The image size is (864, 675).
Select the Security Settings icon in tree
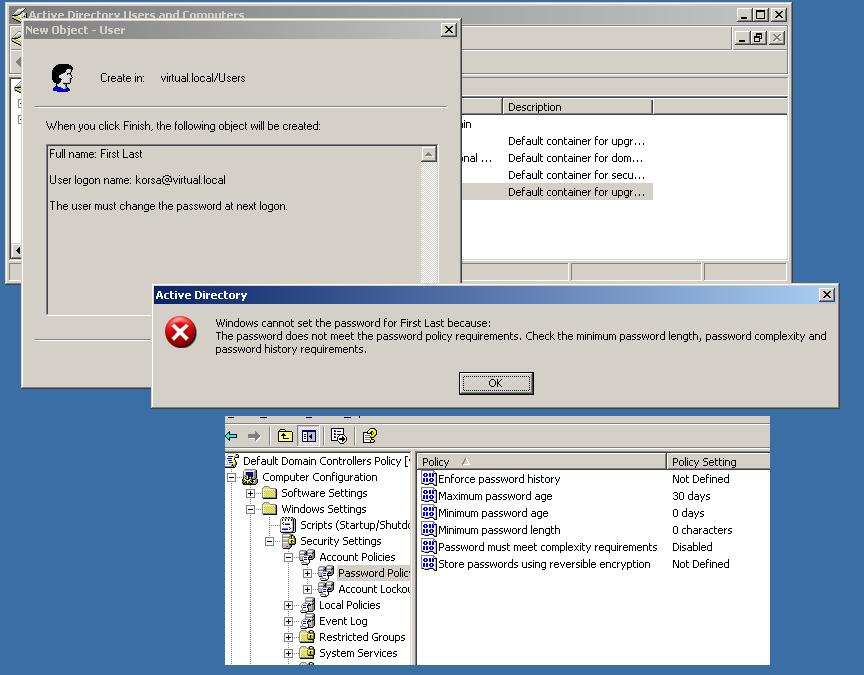click(289, 541)
